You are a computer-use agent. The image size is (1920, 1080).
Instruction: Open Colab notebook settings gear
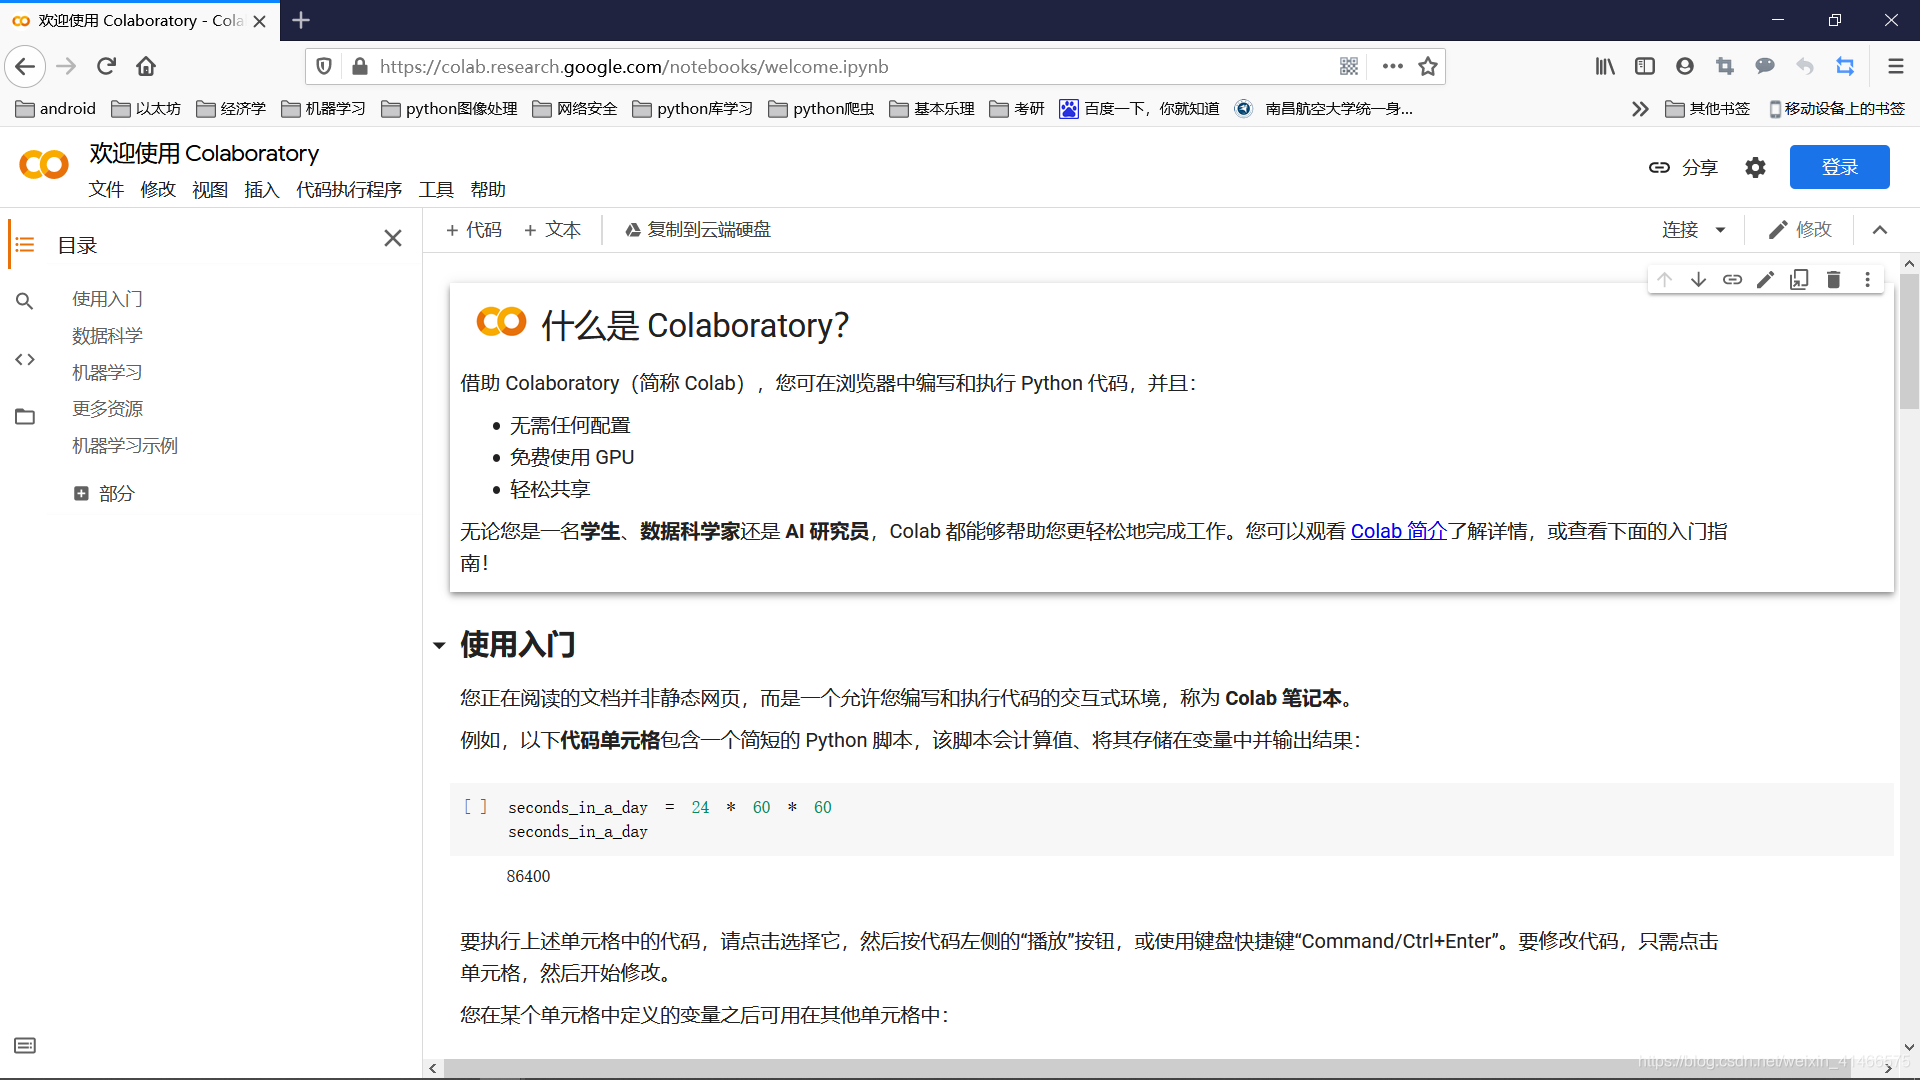point(1755,167)
